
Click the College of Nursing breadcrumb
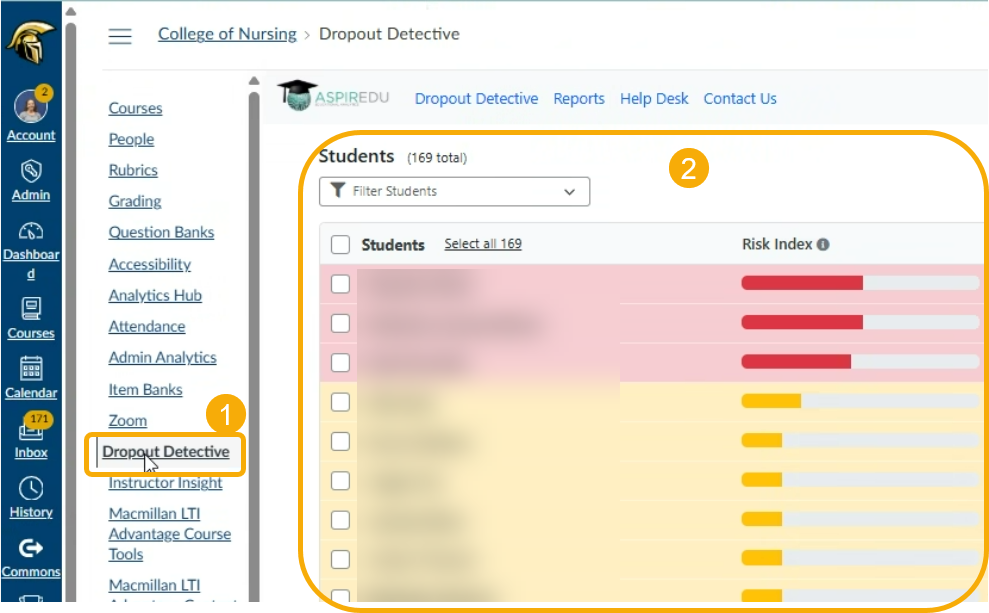coord(227,34)
